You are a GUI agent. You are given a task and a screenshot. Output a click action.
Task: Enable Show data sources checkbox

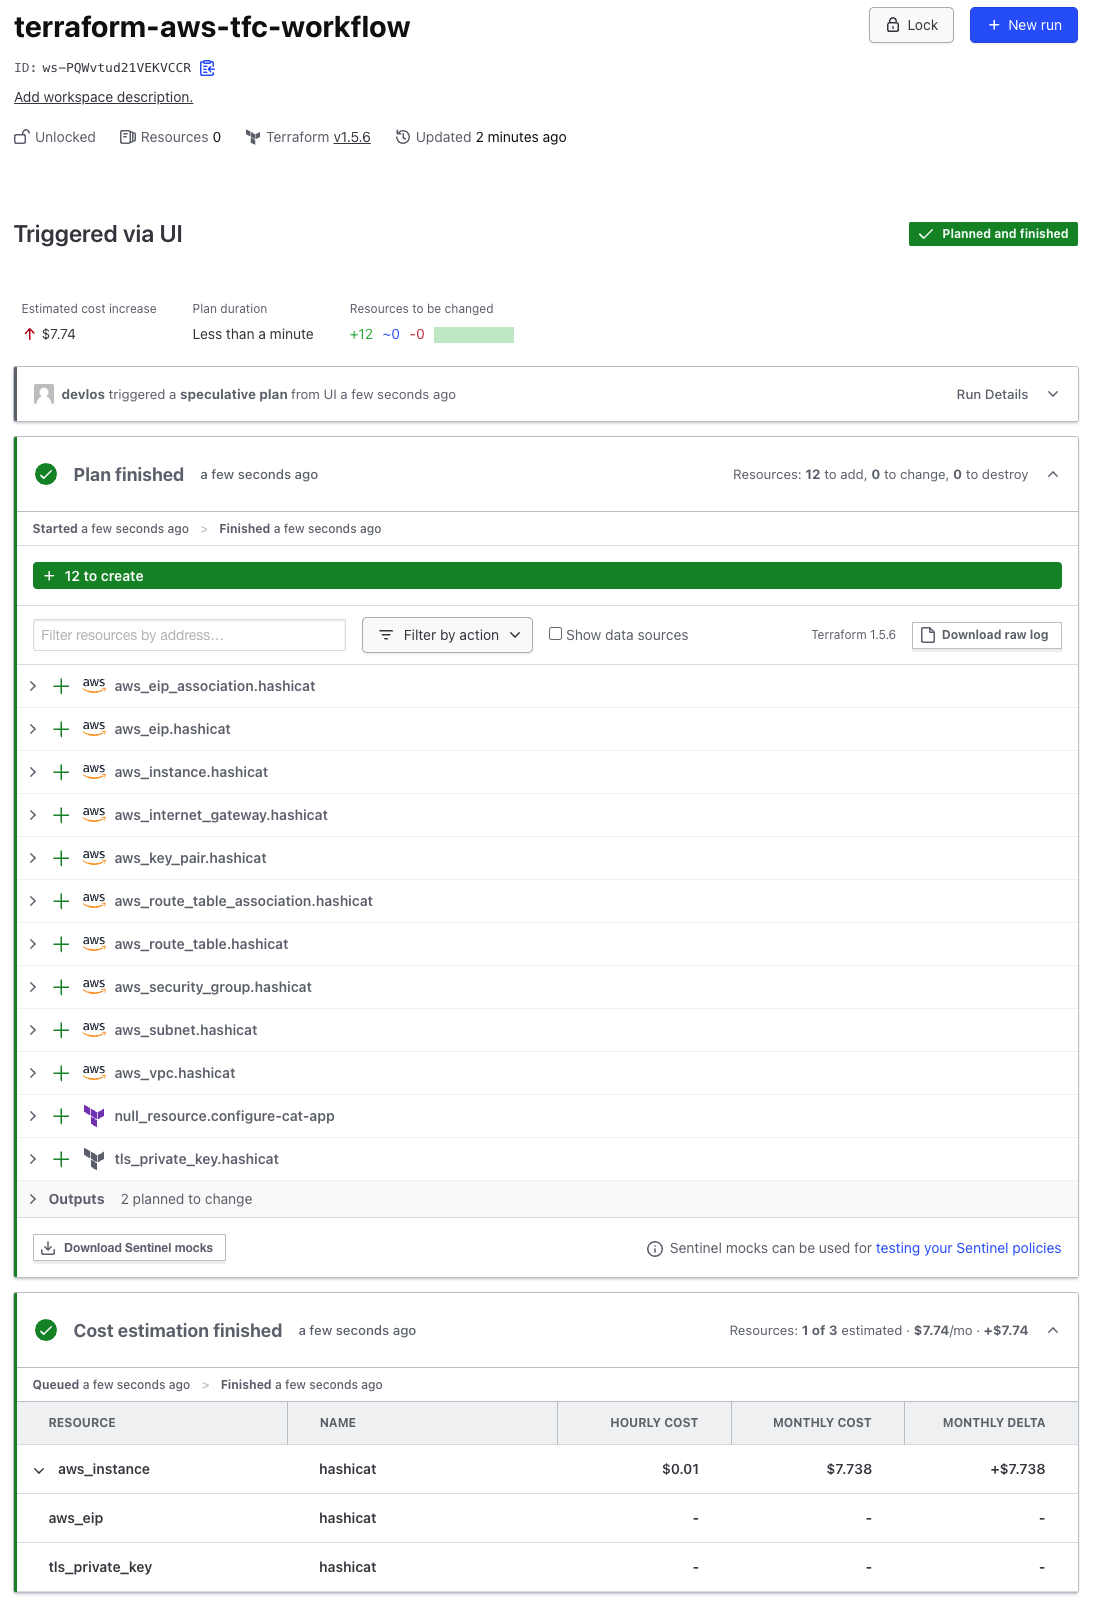click(x=555, y=634)
